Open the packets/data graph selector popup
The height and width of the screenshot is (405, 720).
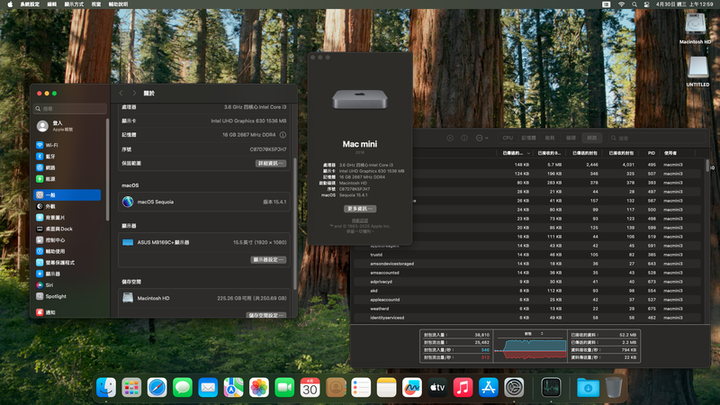(534, 333)
